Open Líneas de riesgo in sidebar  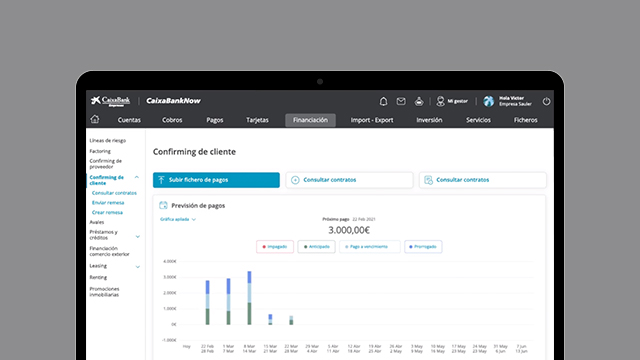108,140
